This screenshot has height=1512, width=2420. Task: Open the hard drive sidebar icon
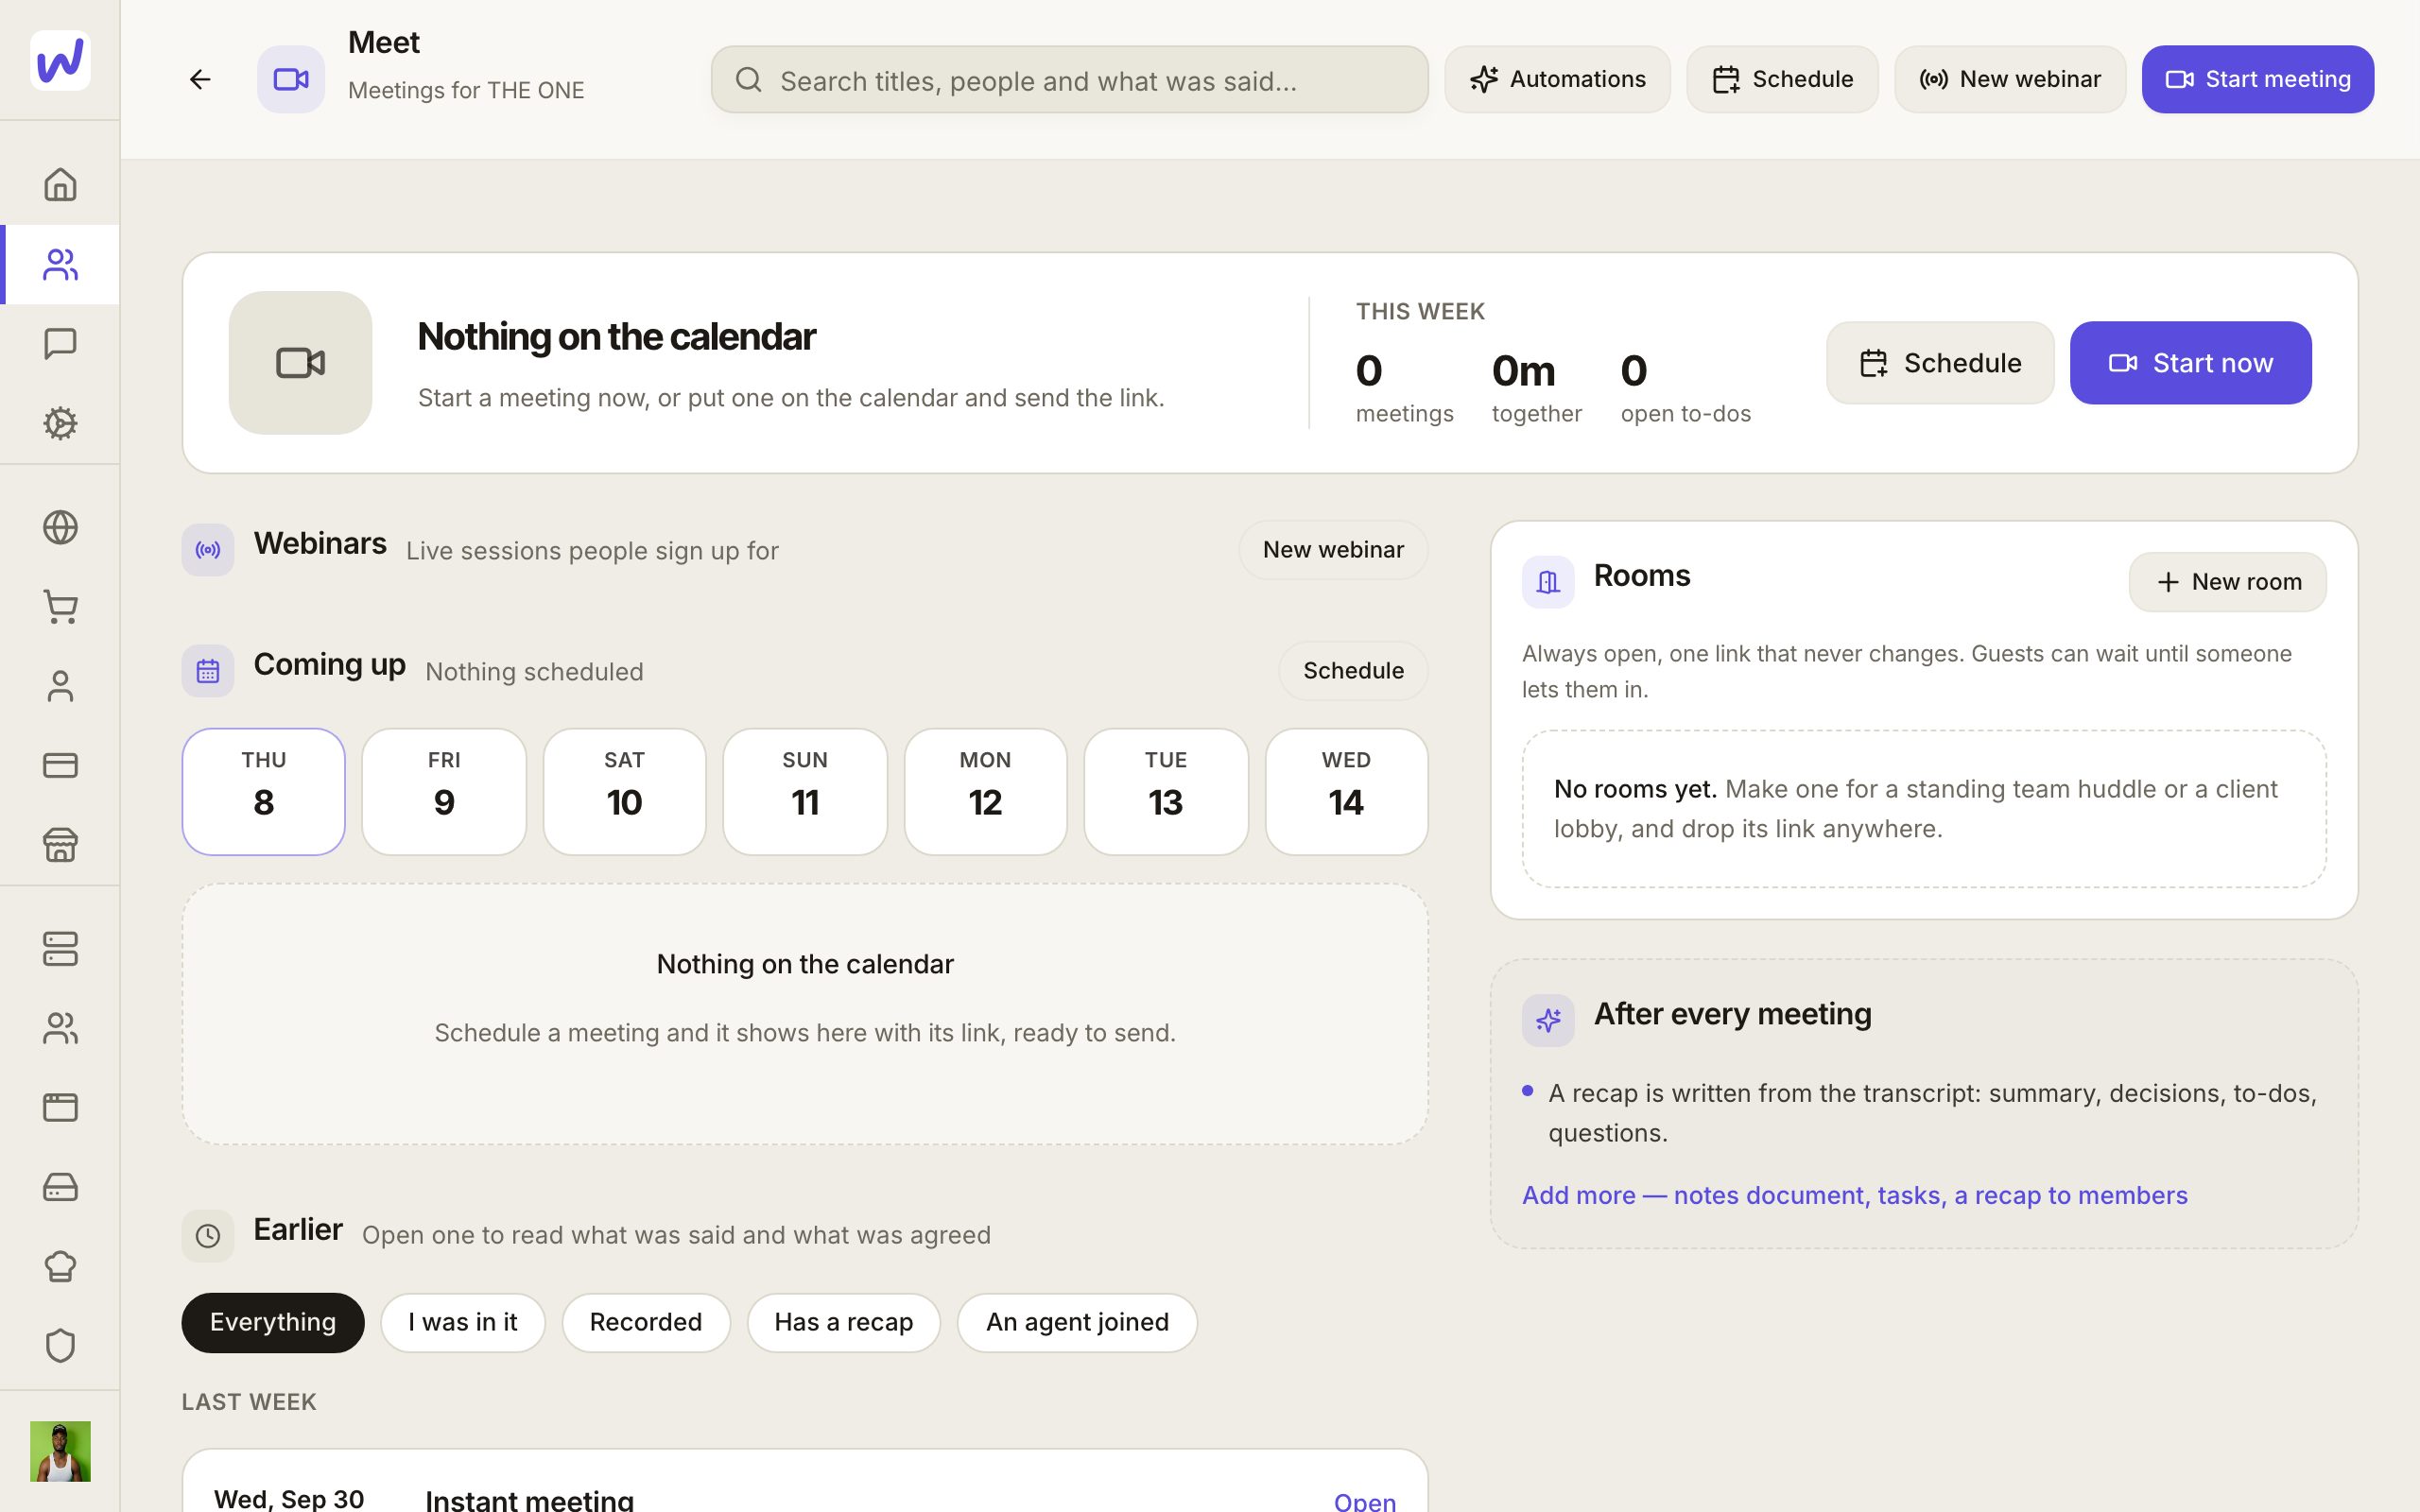[60, 1187]
